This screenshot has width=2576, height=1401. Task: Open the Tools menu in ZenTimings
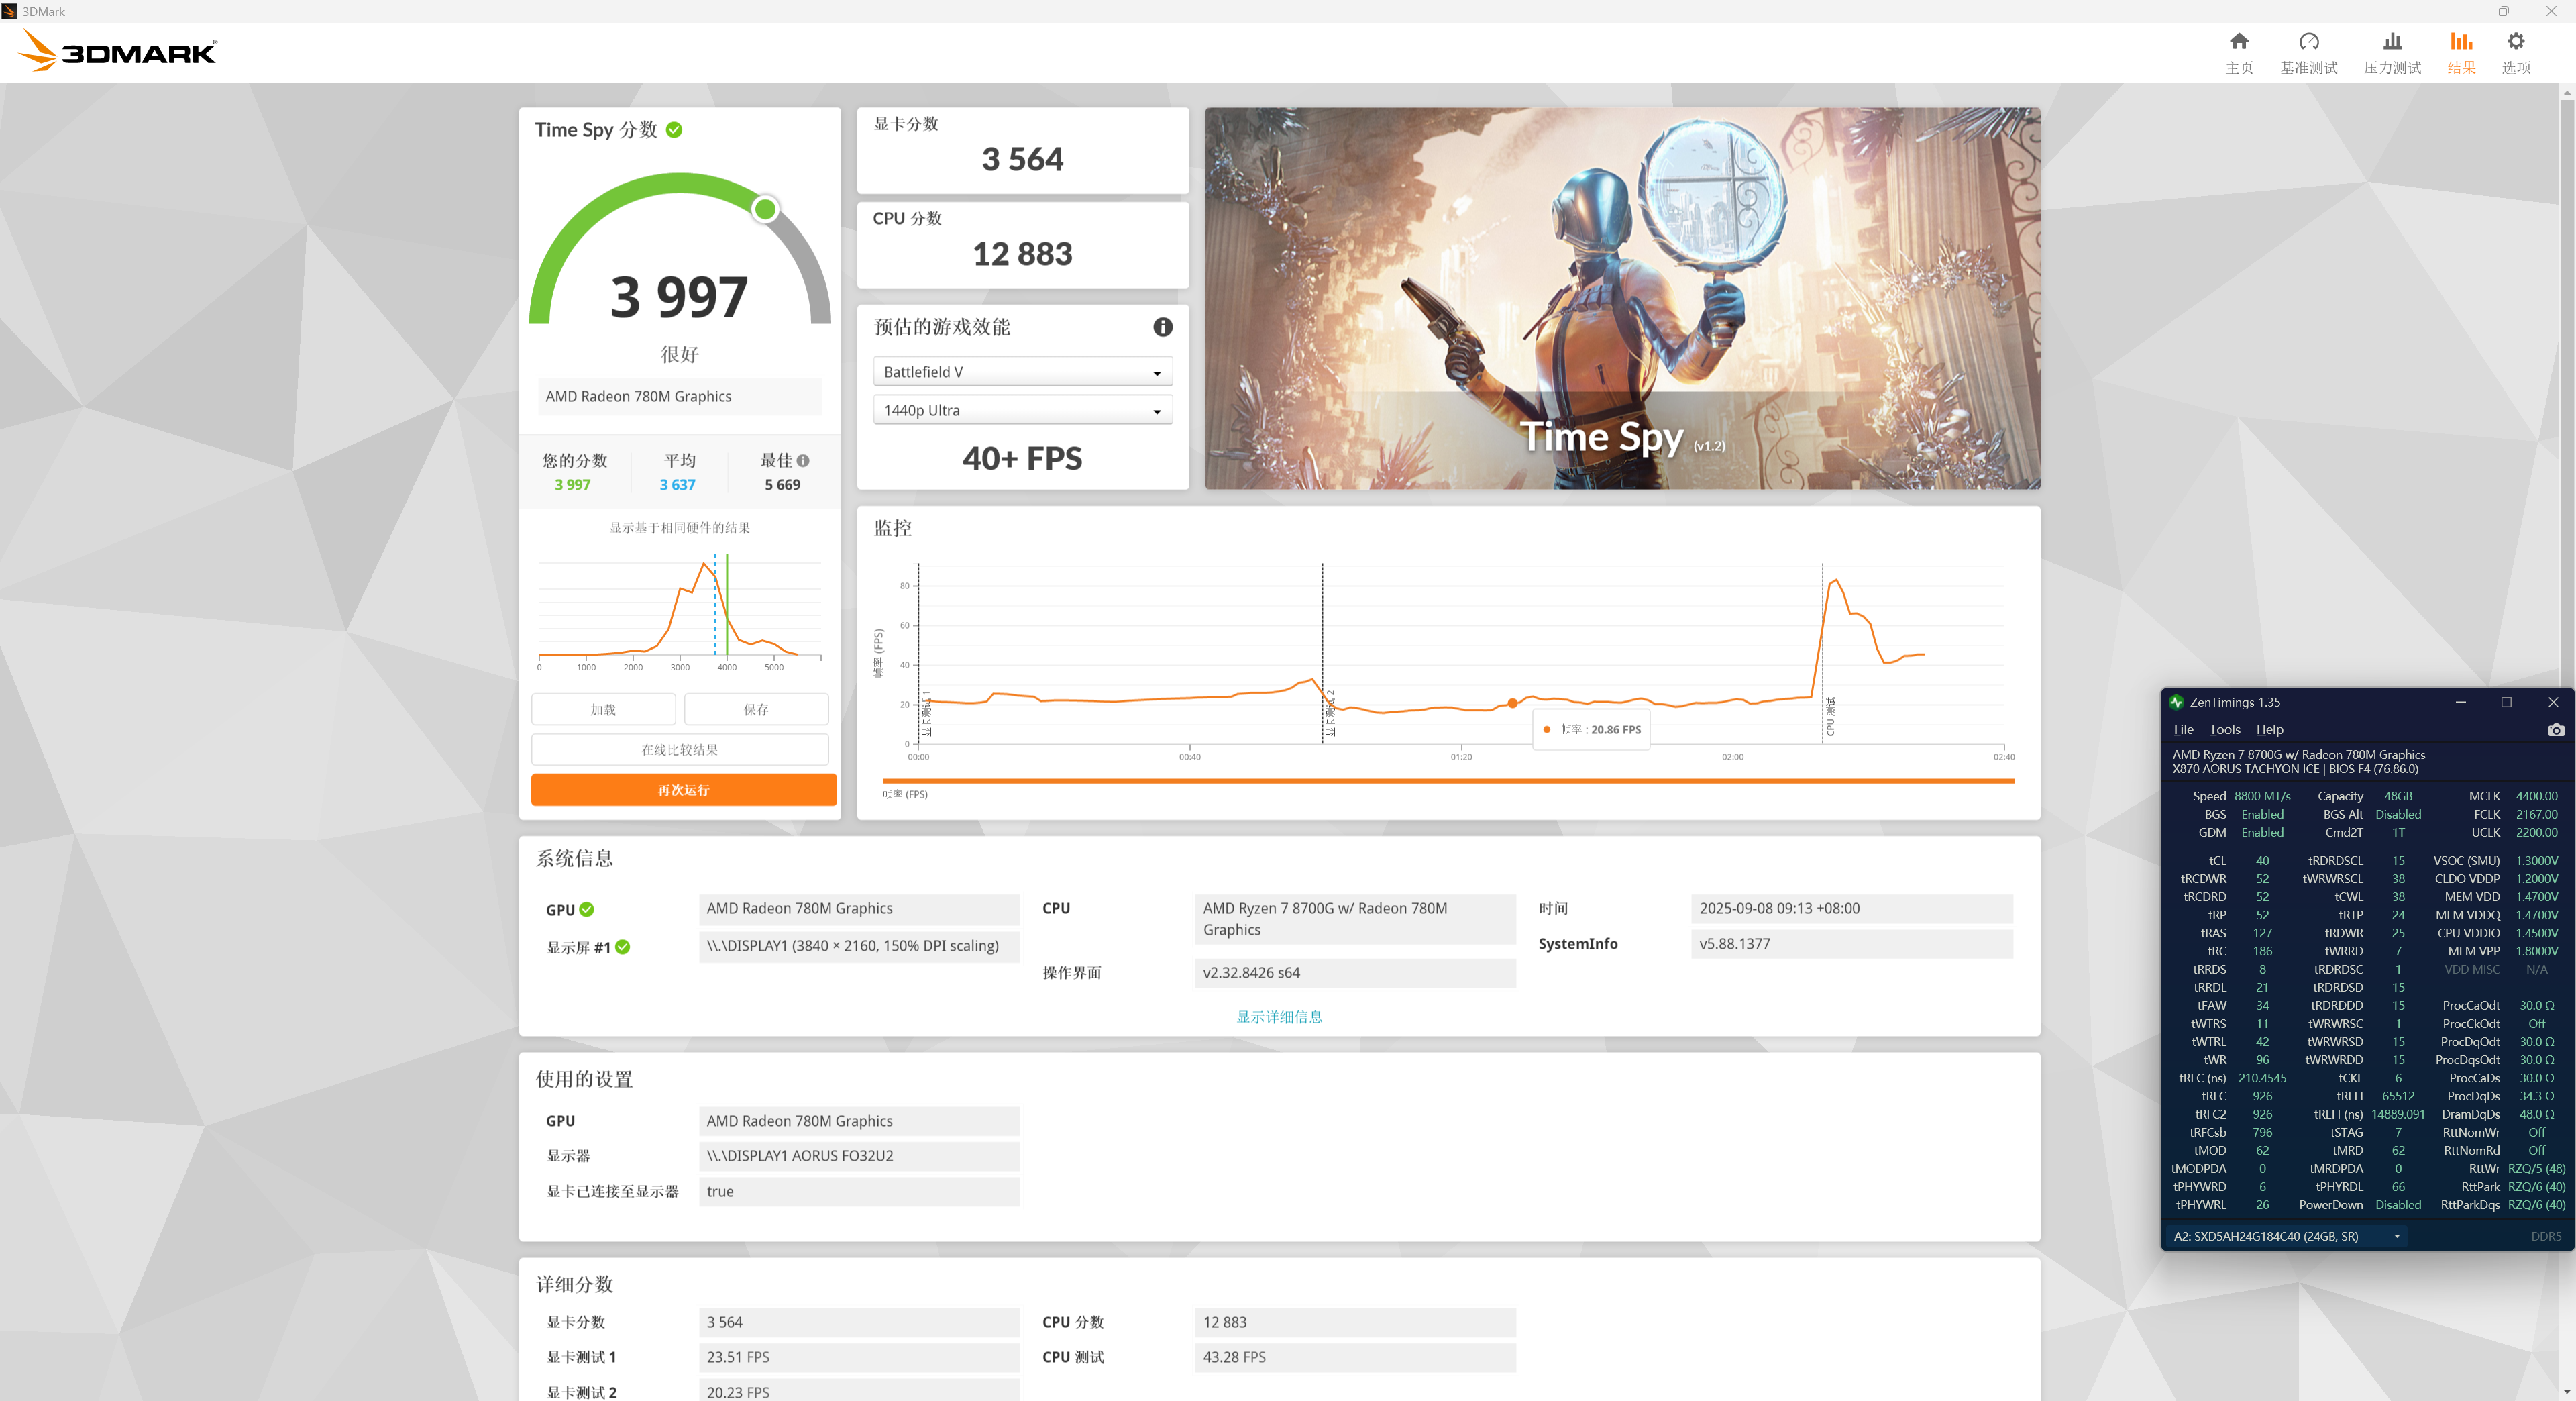coord(2224,730)
